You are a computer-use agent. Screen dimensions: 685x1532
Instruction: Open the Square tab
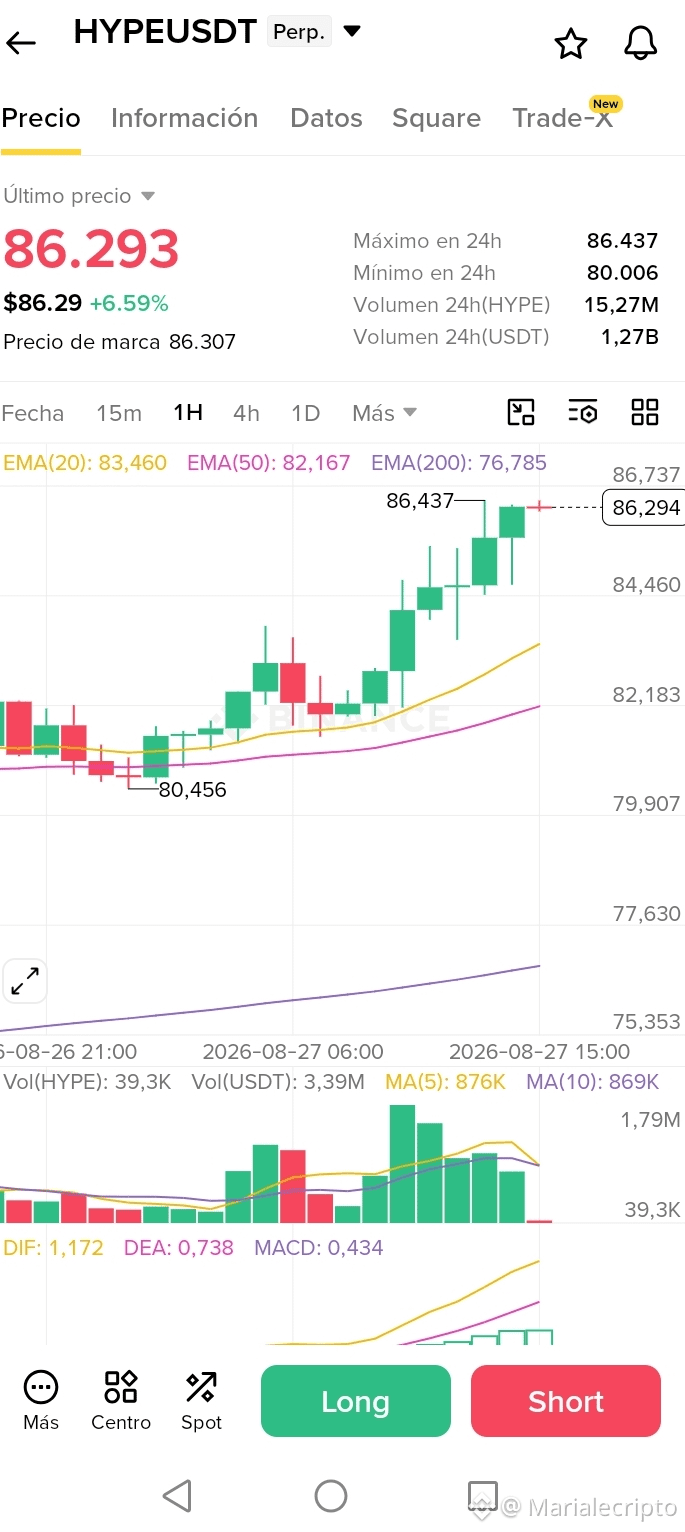[x=437, y=118]
